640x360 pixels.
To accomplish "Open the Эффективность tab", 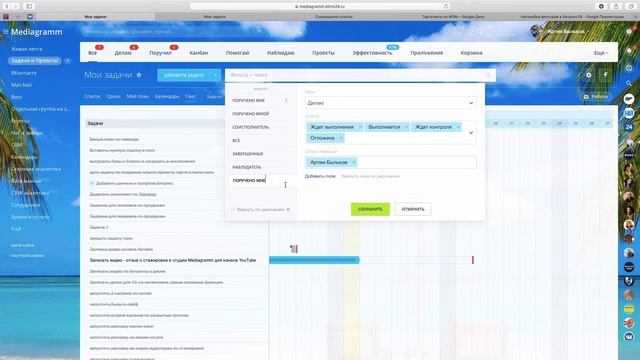I will pyautogui.click(x=372, y=53).
